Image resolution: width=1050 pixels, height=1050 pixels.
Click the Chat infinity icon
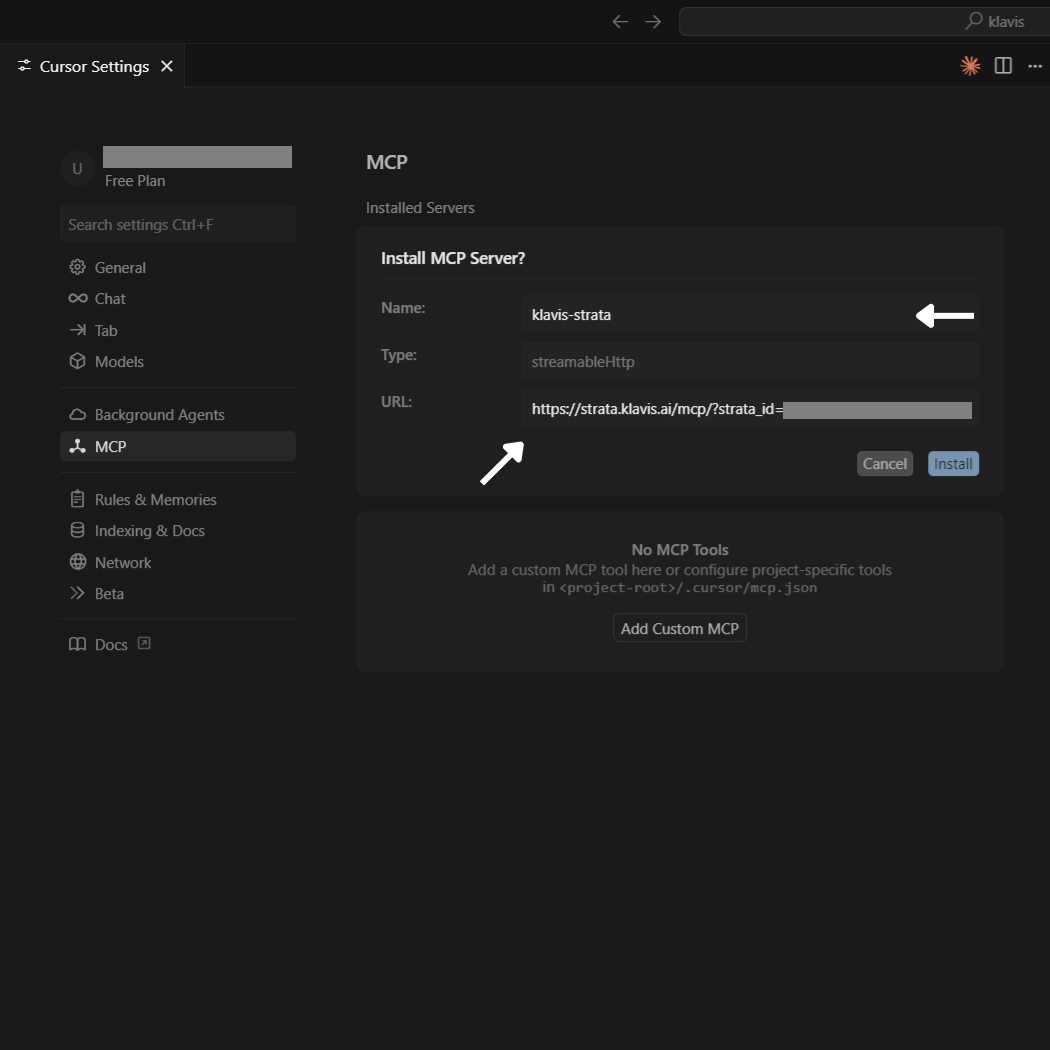(78, 298)
